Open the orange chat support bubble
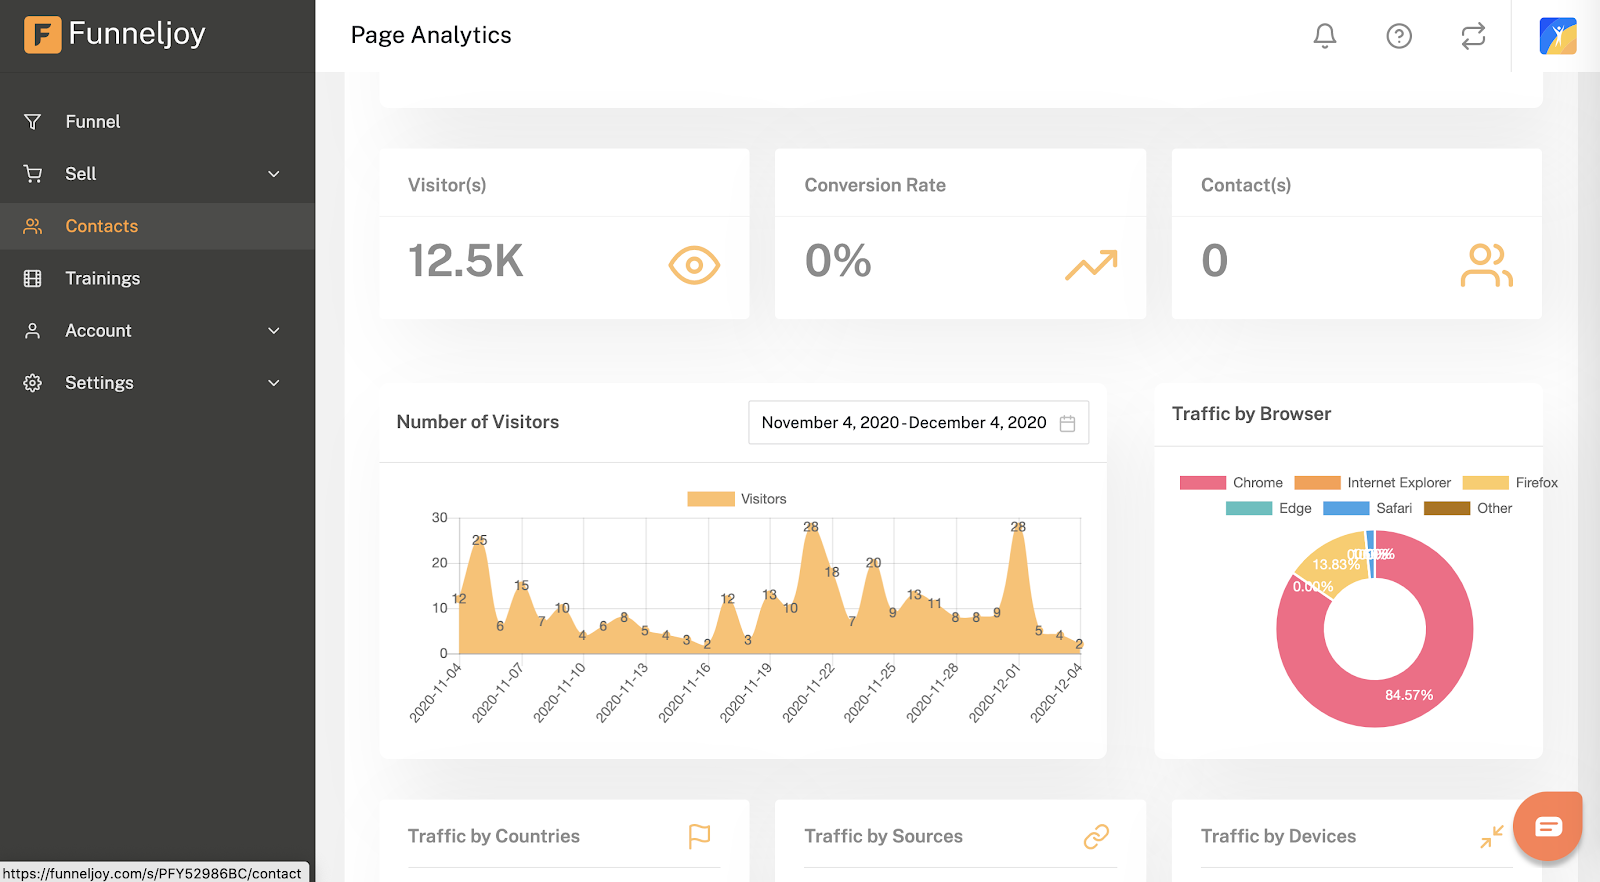Image resolution: width=1600 pixels, height=882 pixels. pyautogui.click(x=1547, y=826)
